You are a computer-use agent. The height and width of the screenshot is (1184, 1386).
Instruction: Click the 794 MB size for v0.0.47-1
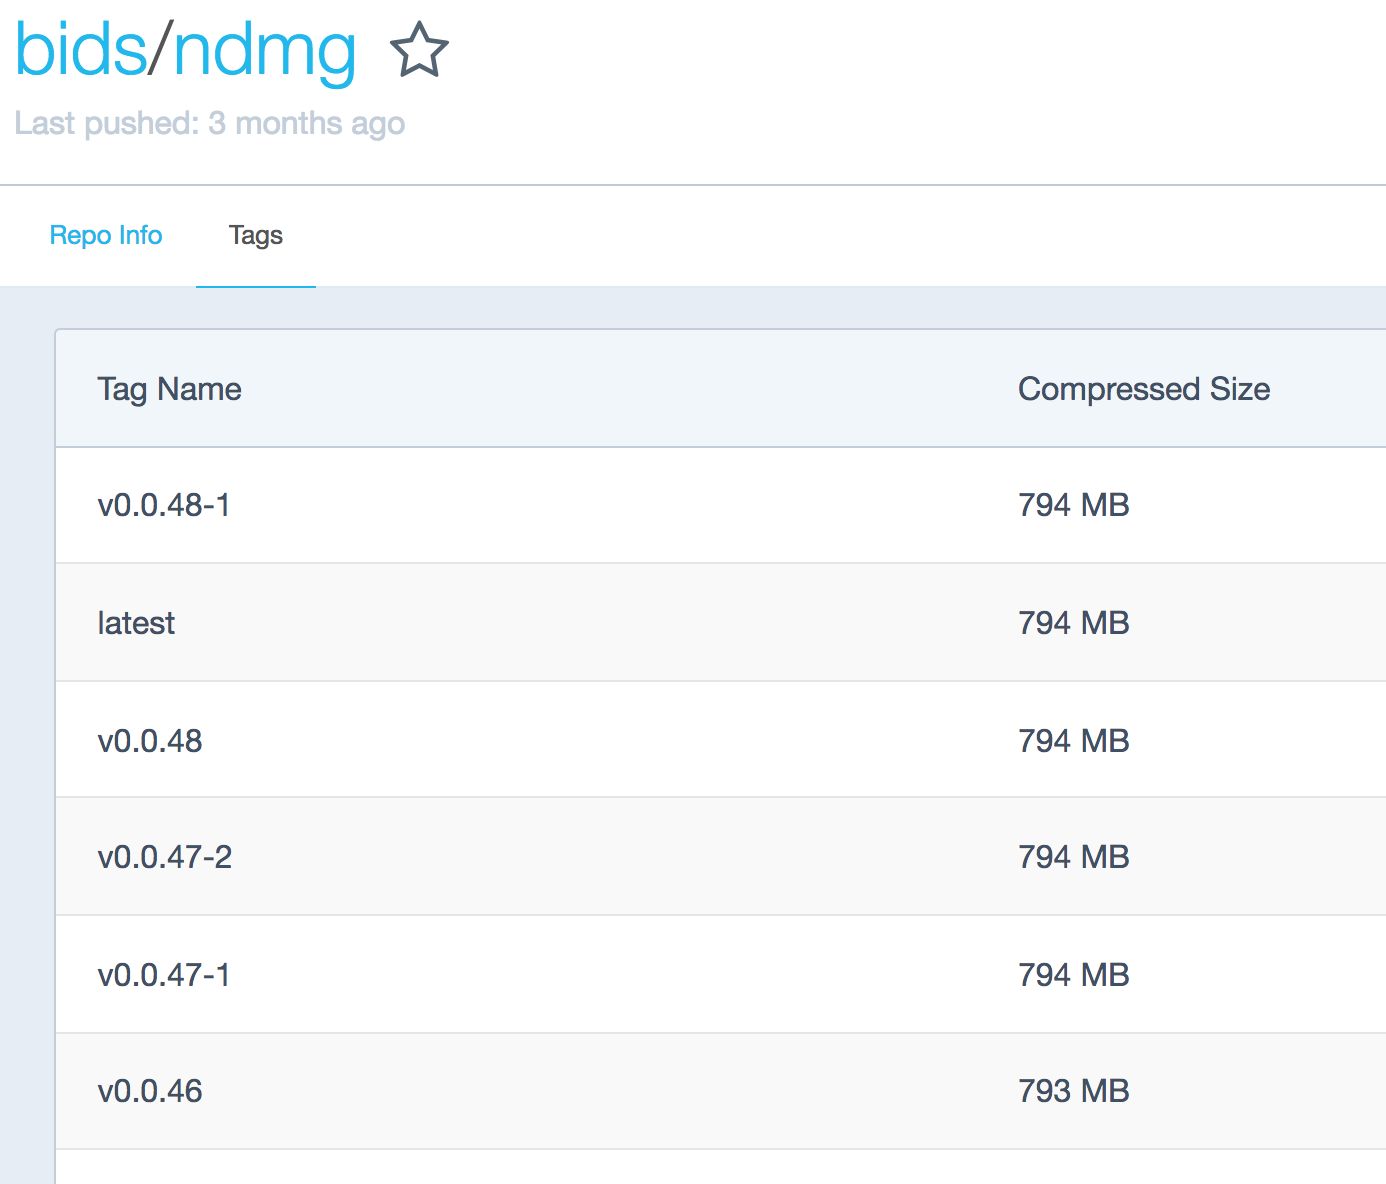[x=1073, y=975]
